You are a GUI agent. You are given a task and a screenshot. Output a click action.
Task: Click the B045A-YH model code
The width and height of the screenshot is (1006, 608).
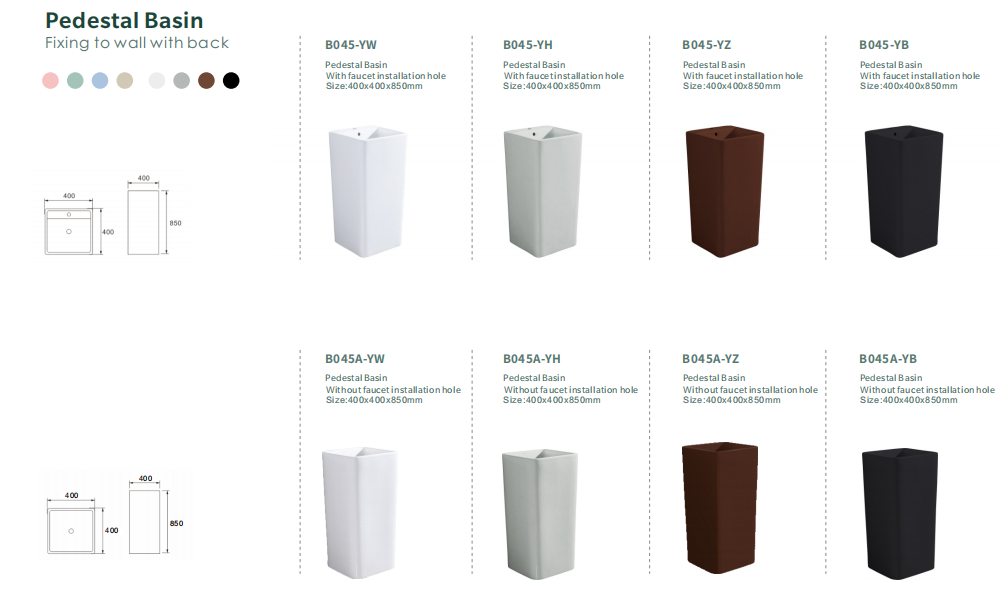[532, 359]
